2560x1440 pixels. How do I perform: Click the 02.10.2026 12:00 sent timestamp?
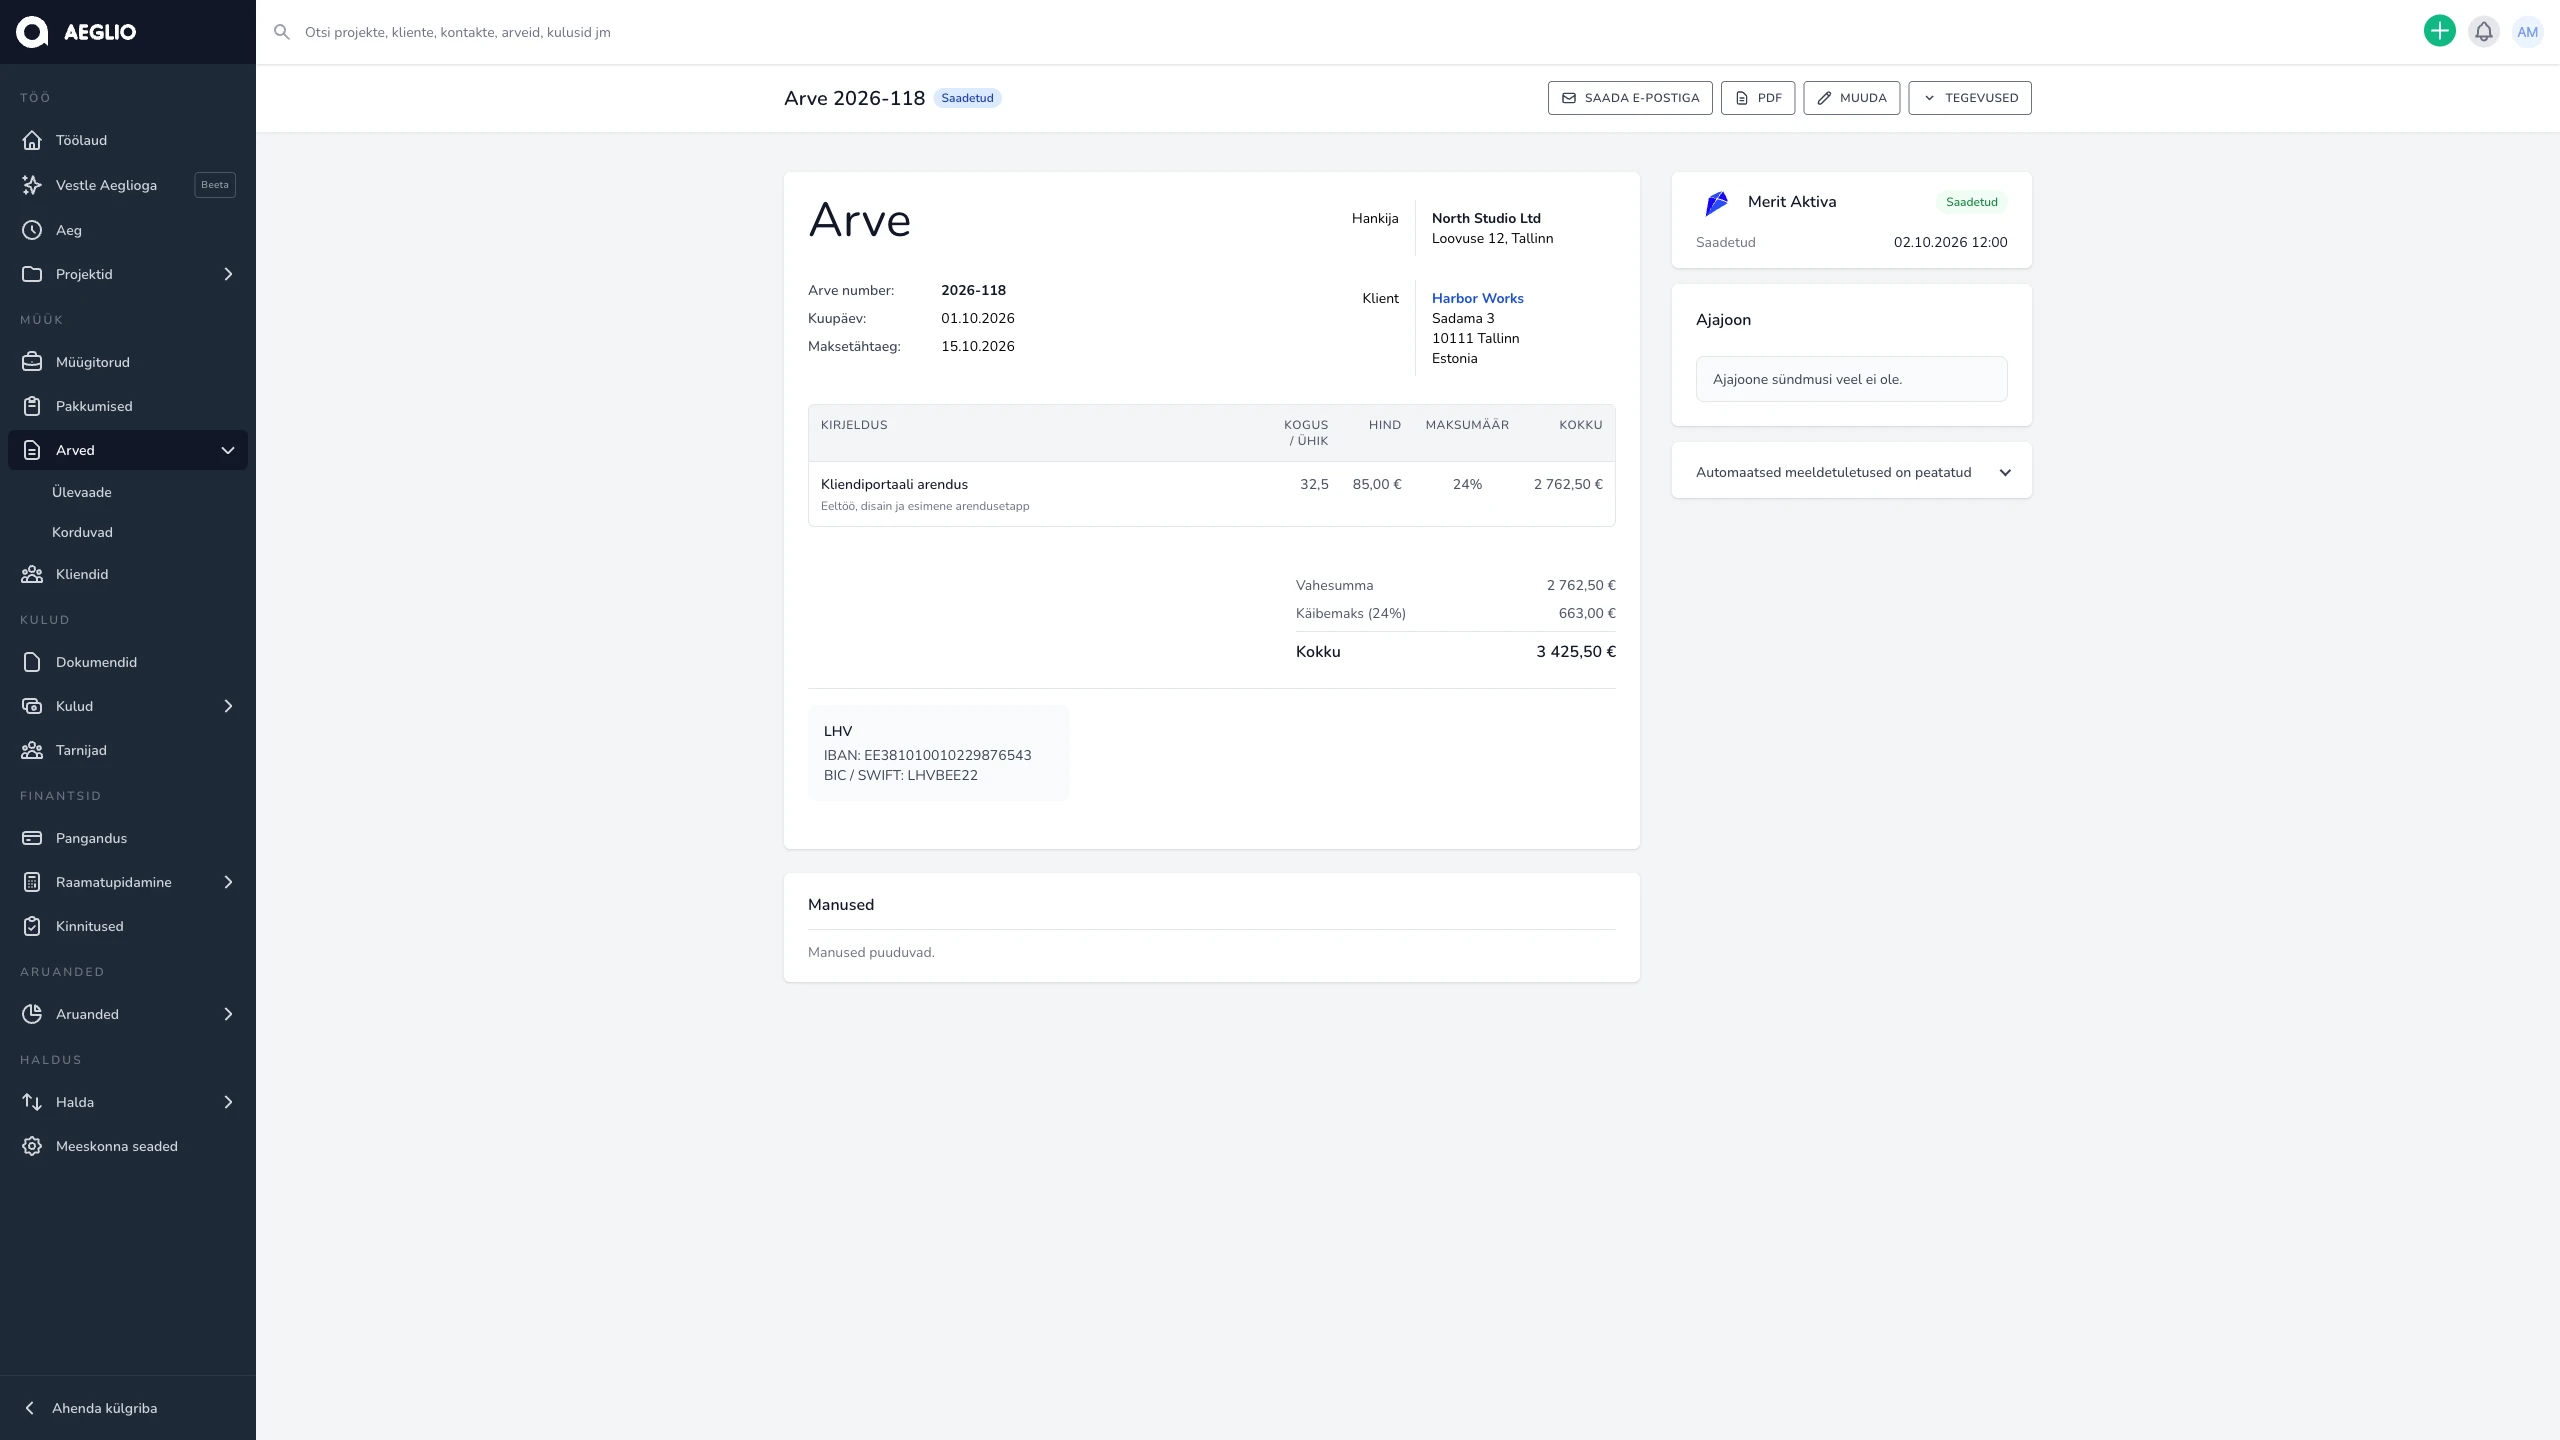[1950, 242]
